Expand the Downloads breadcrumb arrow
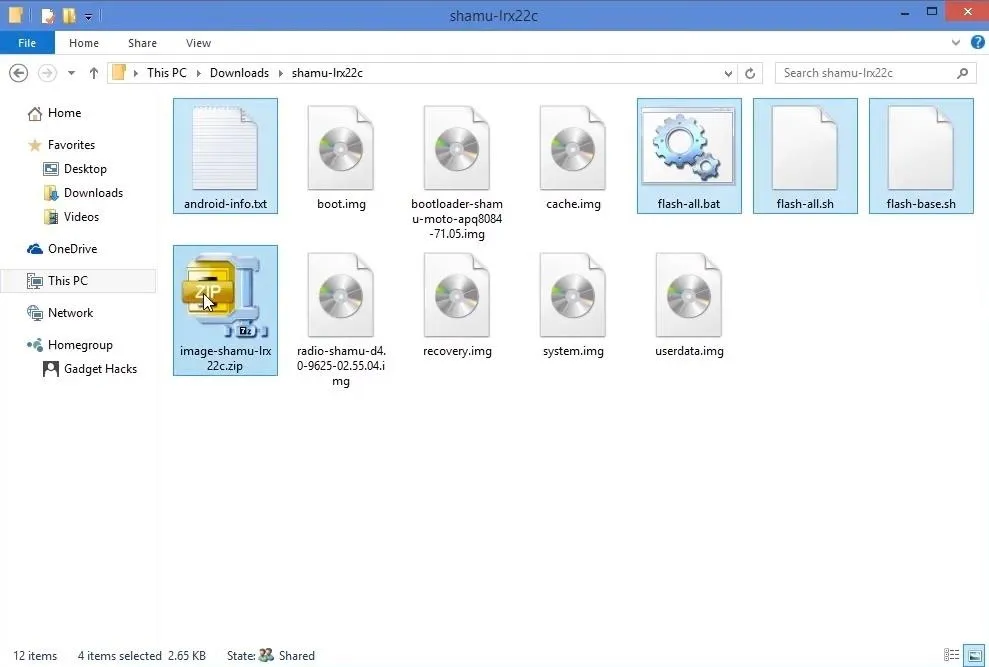Image resolution: width=989 pixels, height=667 pixels. click(281, 73)
